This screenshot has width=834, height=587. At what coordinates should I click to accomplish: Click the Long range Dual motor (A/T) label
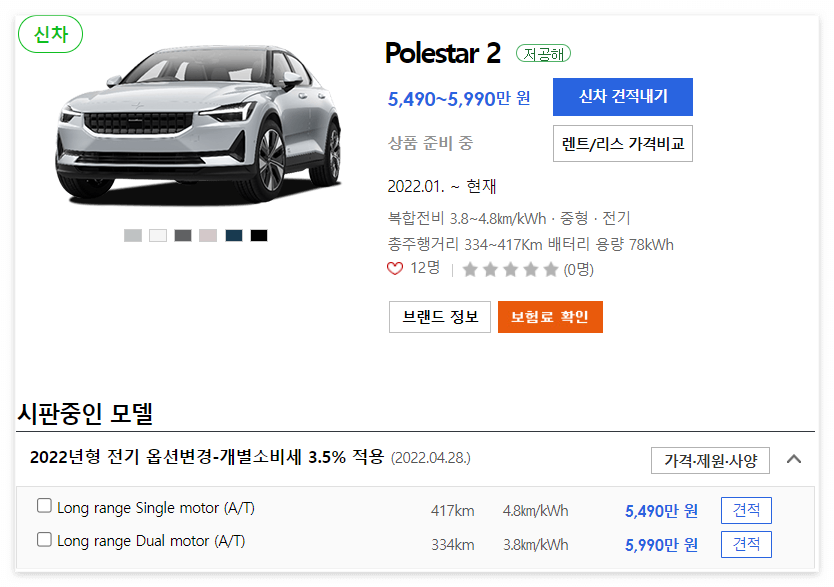[x=151, y=541]
